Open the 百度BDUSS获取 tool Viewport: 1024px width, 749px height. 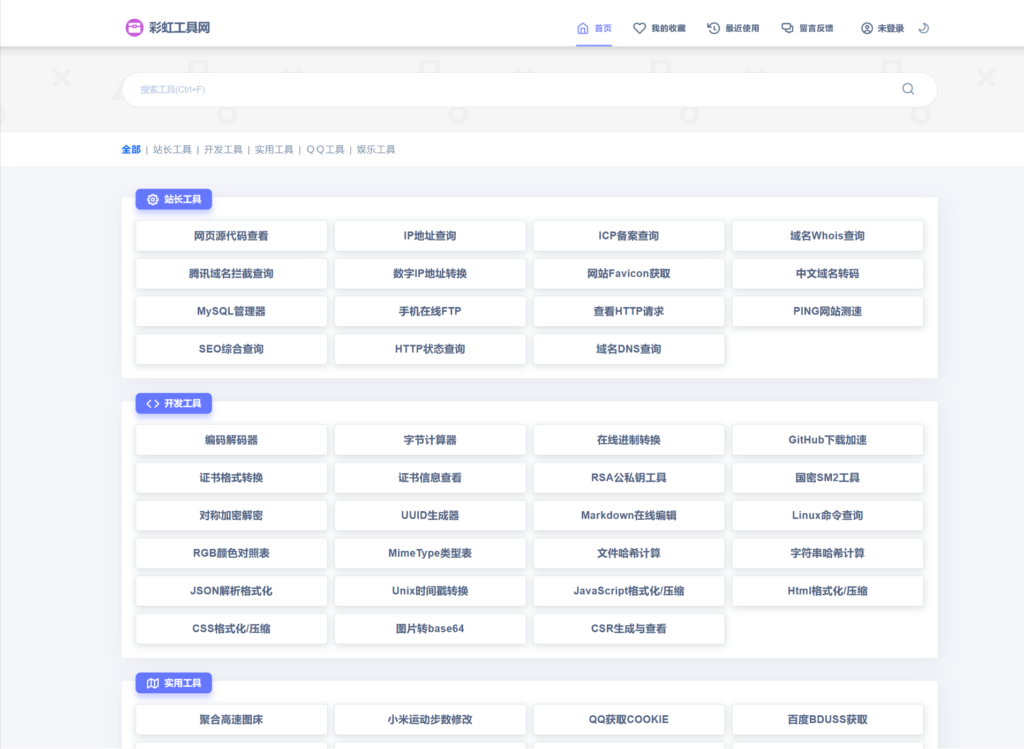tap(828, 719)
